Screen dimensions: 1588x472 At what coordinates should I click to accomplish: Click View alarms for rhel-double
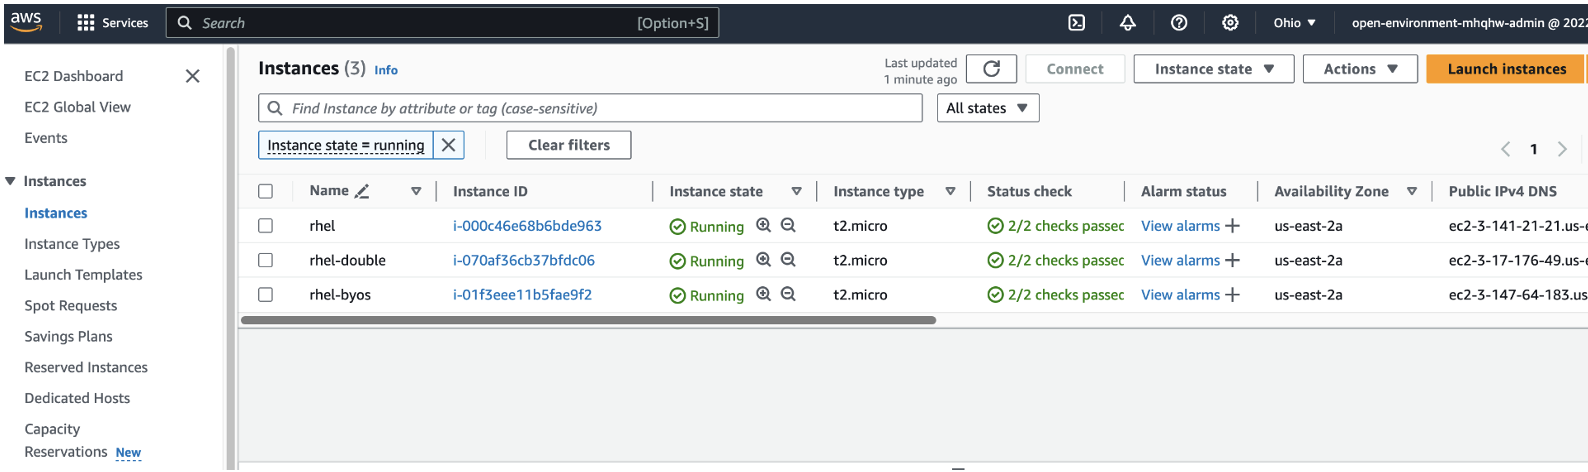[1180, 260]
